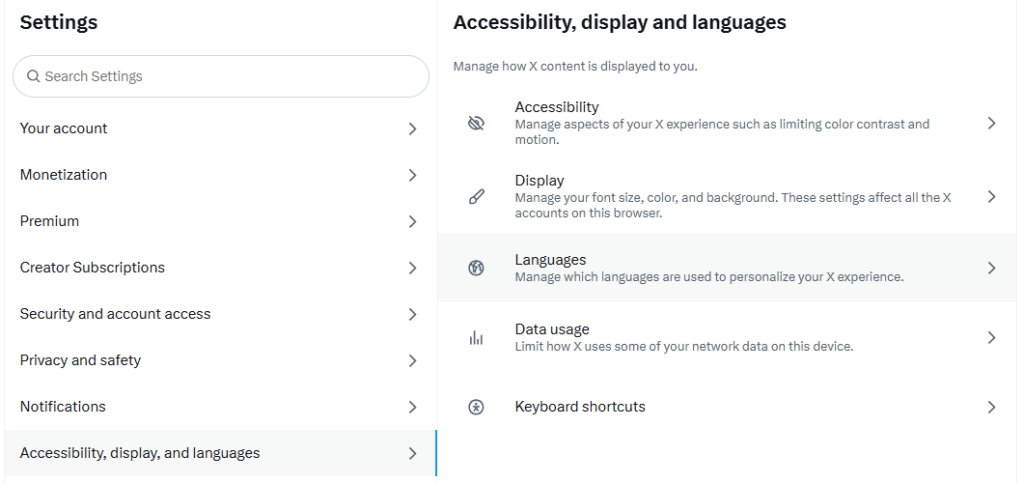Click the paintbrush icon beside Display
Image resolution: width=1024 pixels, height=484 pixels.
coord(476,197)
